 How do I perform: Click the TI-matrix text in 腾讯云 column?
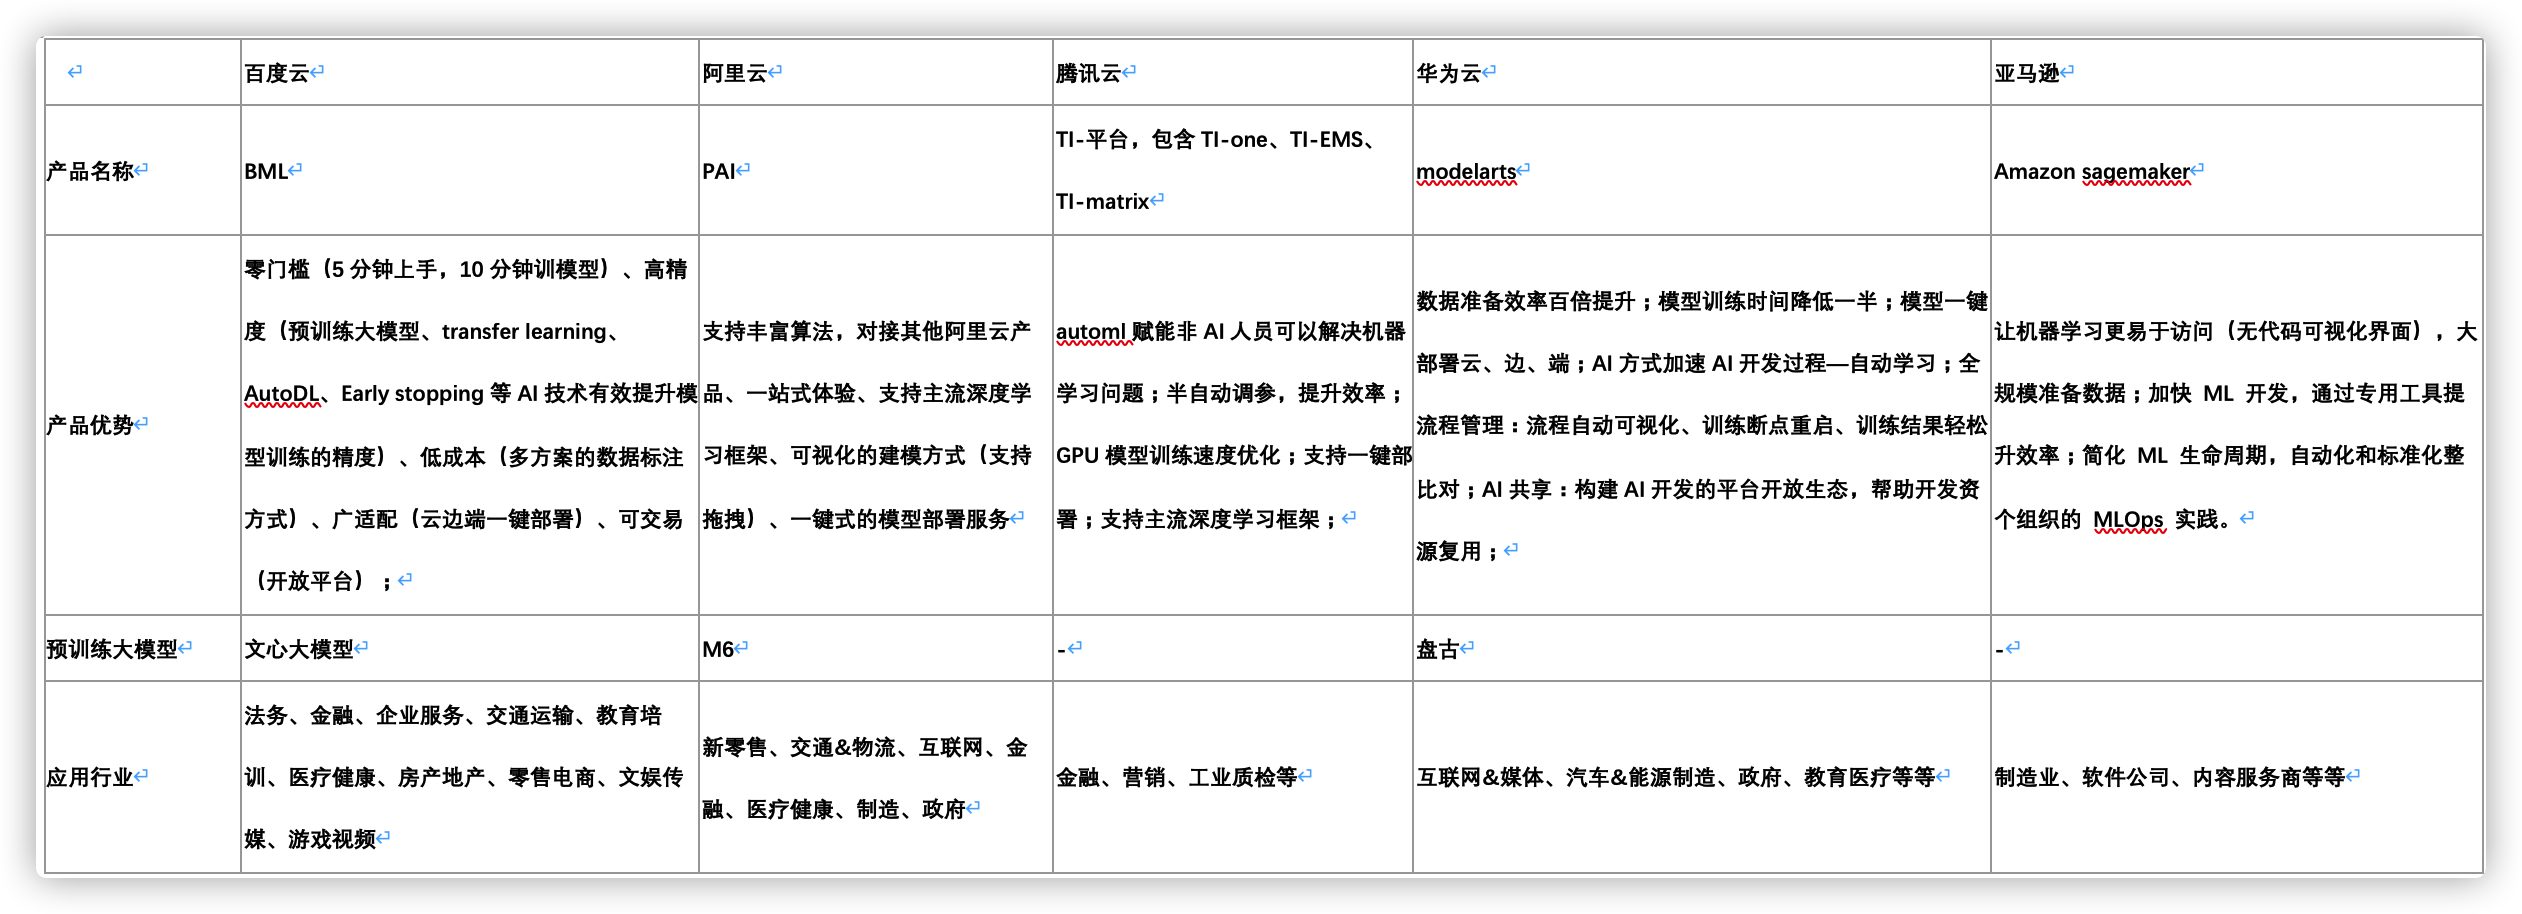click(x=1102, y=200)
